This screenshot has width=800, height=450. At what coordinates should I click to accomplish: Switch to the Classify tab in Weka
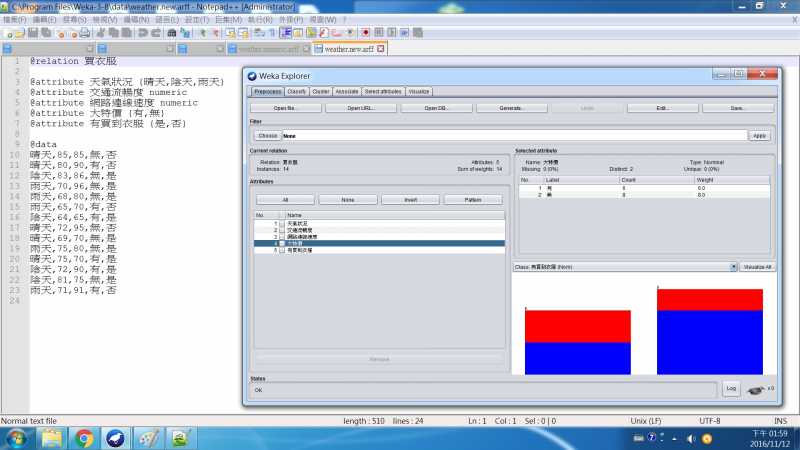[x=296, y=92]
